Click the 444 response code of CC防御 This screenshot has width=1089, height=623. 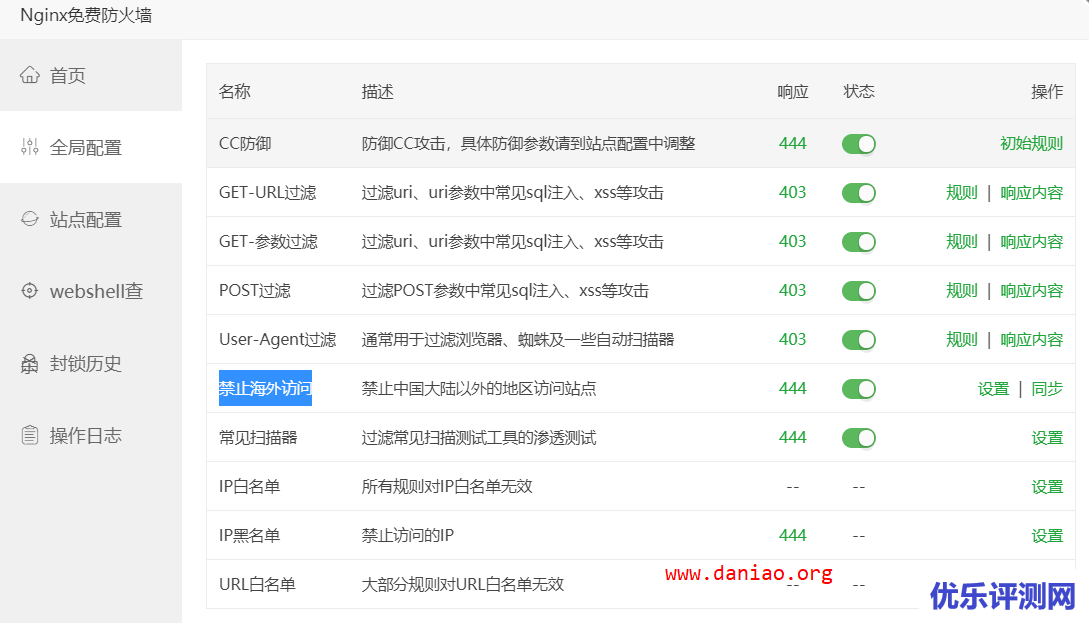point(793,143)
